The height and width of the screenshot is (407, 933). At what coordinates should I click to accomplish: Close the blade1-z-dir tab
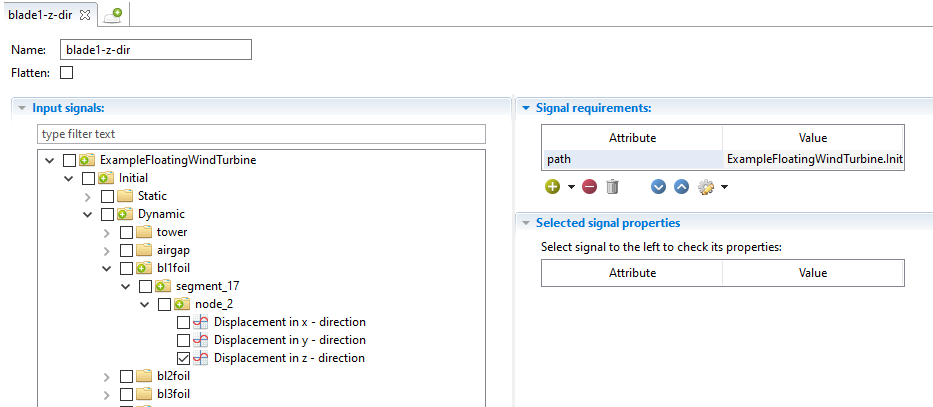[85, 14]
